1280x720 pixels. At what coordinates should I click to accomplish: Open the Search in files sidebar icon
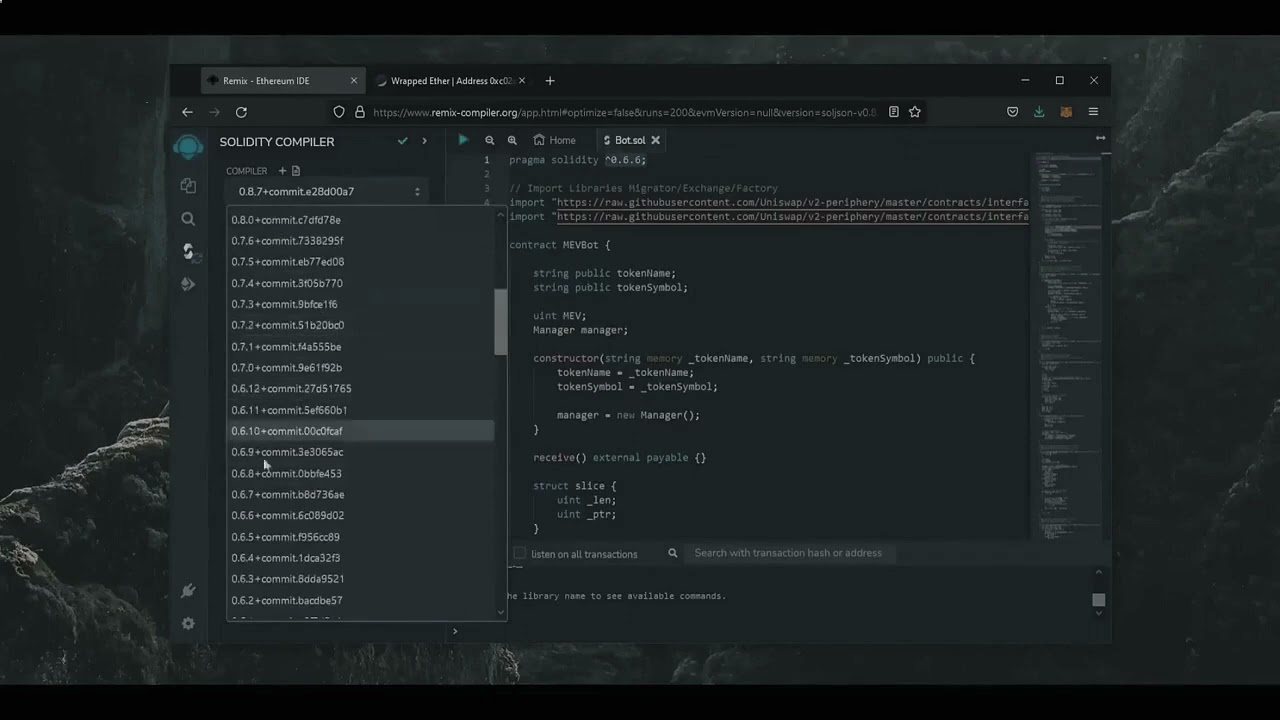click(x=188, y=218)
